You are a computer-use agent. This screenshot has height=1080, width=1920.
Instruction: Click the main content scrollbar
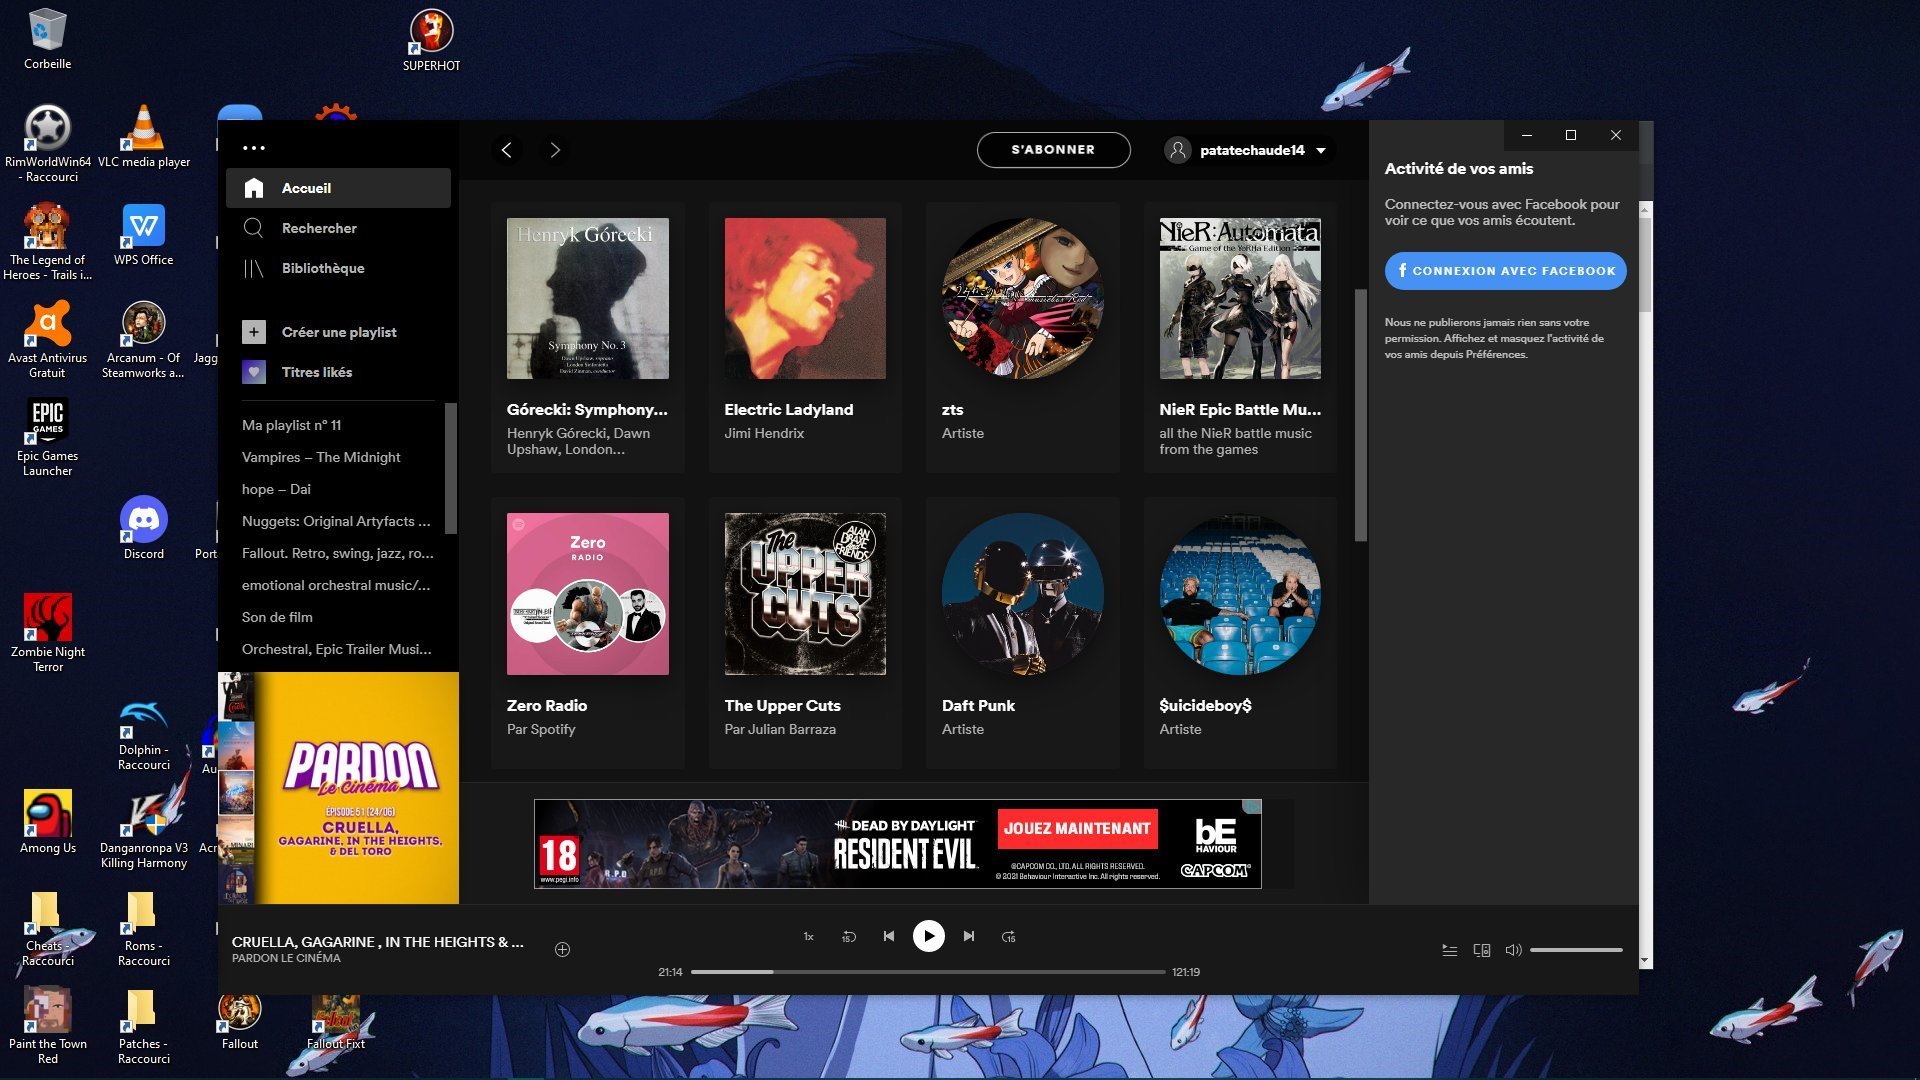coord(1360,415)
